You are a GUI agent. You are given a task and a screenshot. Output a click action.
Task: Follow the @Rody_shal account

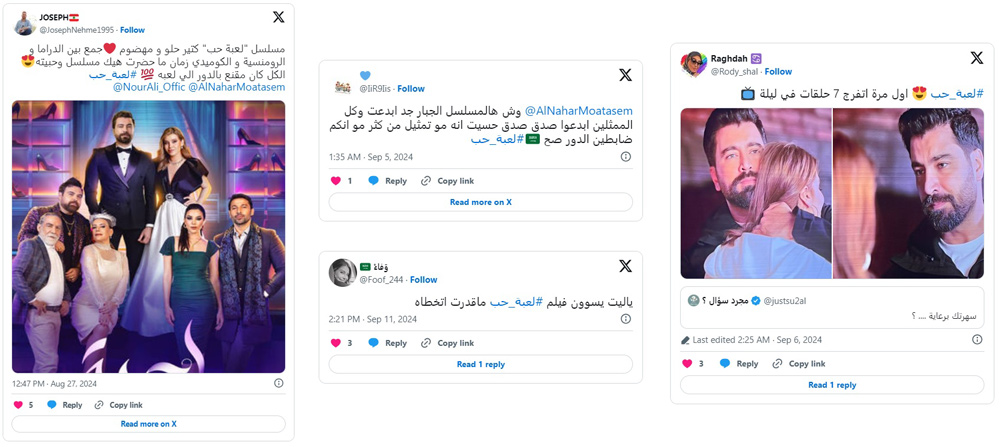click(x=778, y=71)
